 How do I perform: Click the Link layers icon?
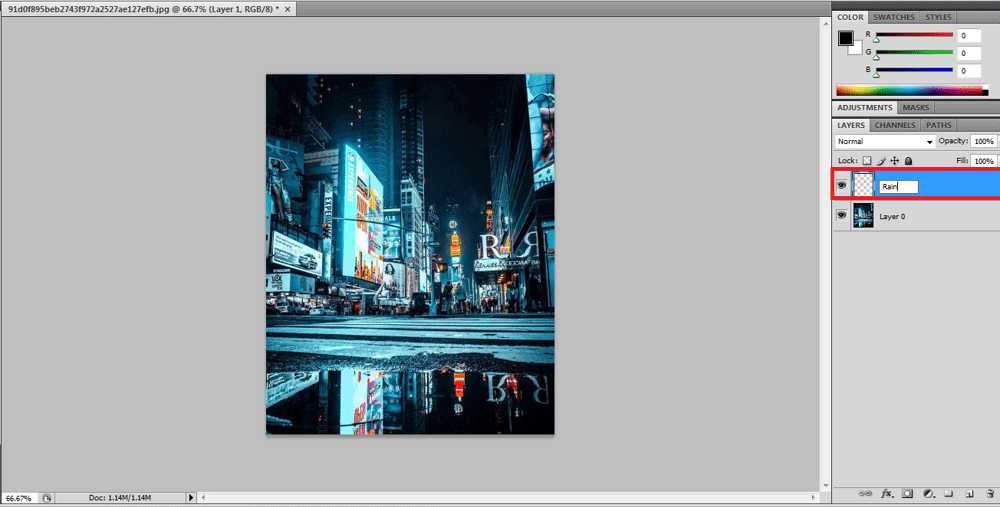tap(865, 494)
